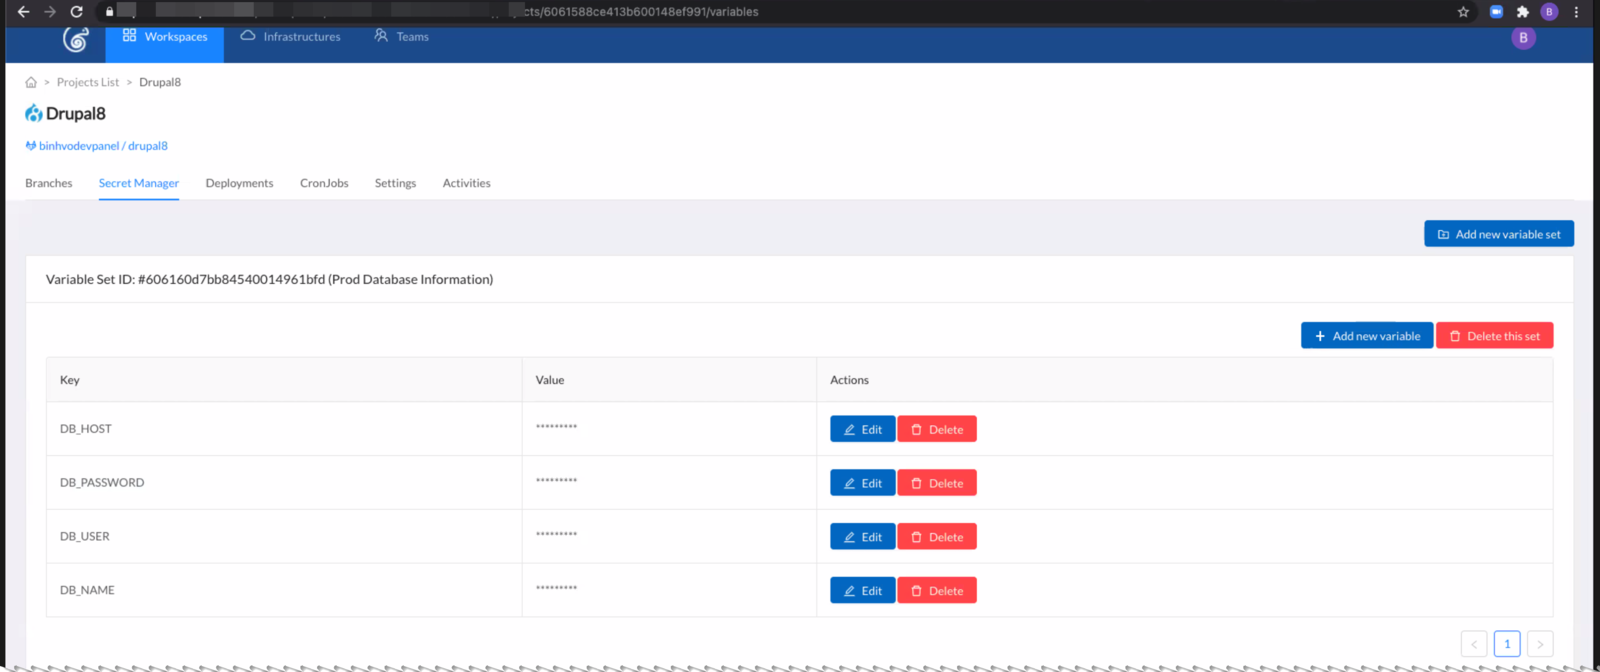Switch to the Branches tab
Viewport: 1600px width, 672px height.
click(49, 184)
